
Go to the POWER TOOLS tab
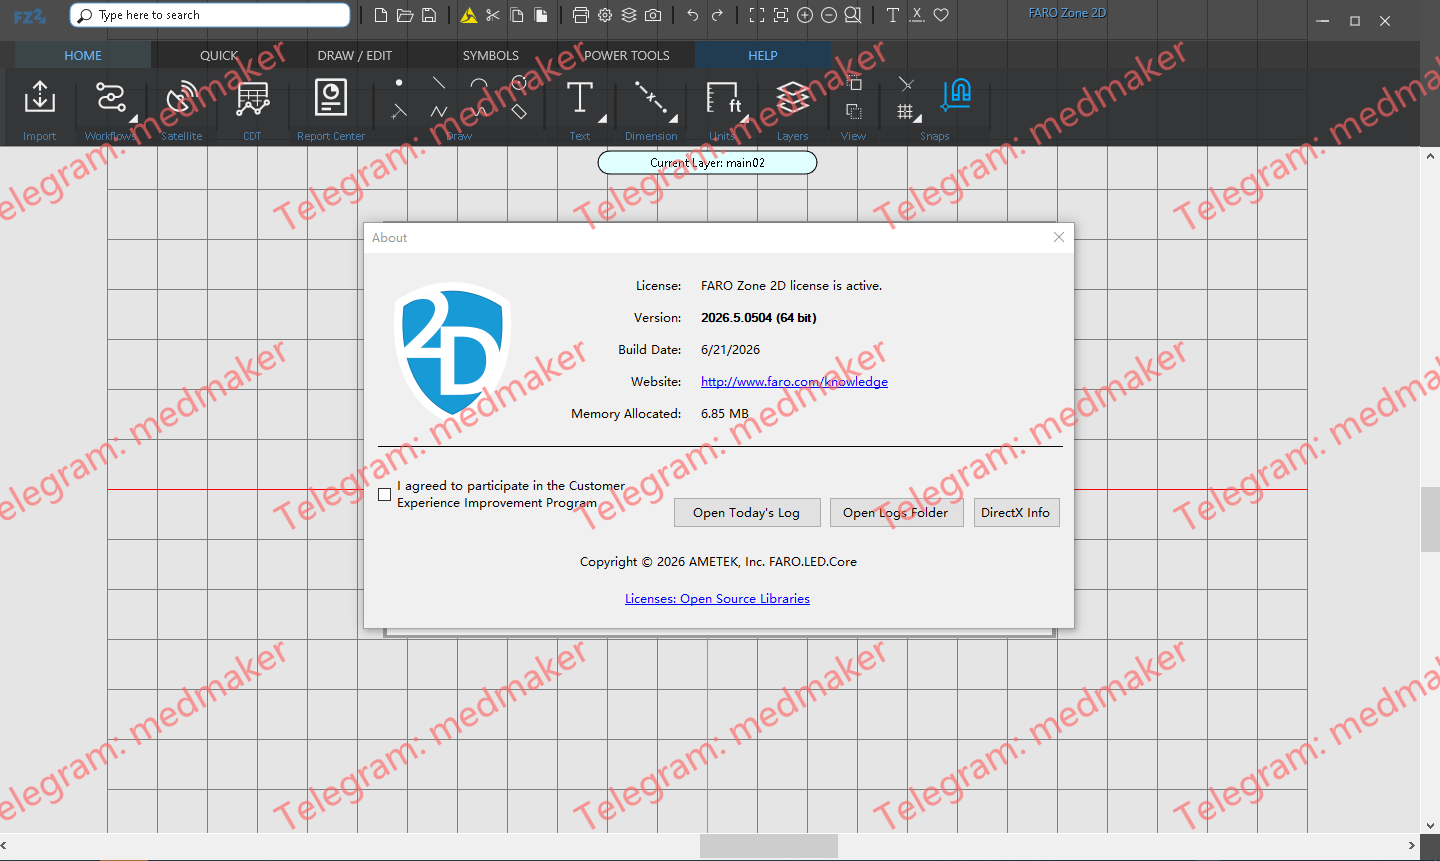click(627, 55)
